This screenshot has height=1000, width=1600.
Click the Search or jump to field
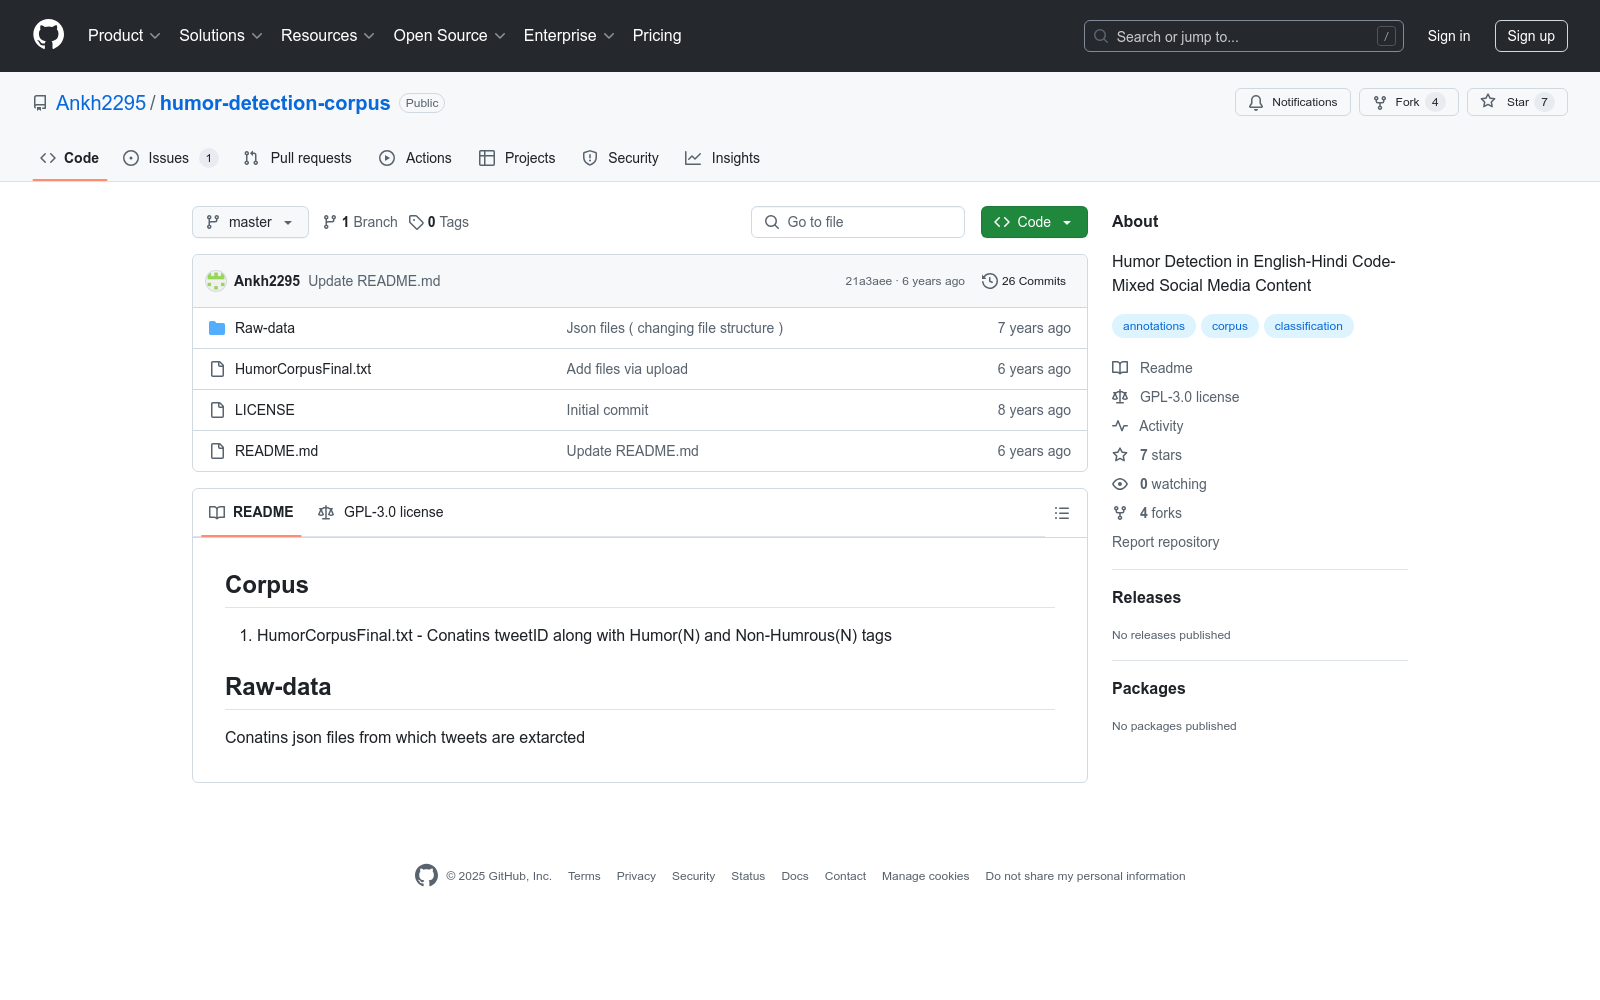coord(1244,36)
